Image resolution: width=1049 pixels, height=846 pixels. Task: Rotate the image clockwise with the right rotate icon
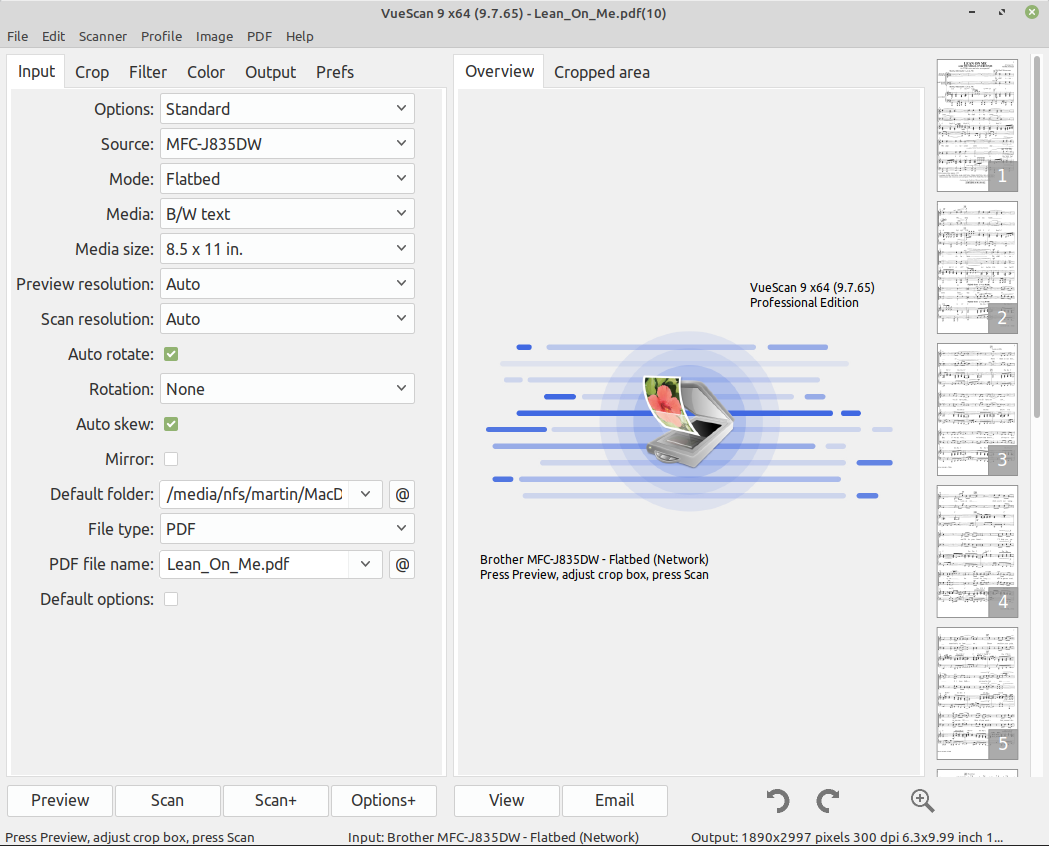click(828, 801)
